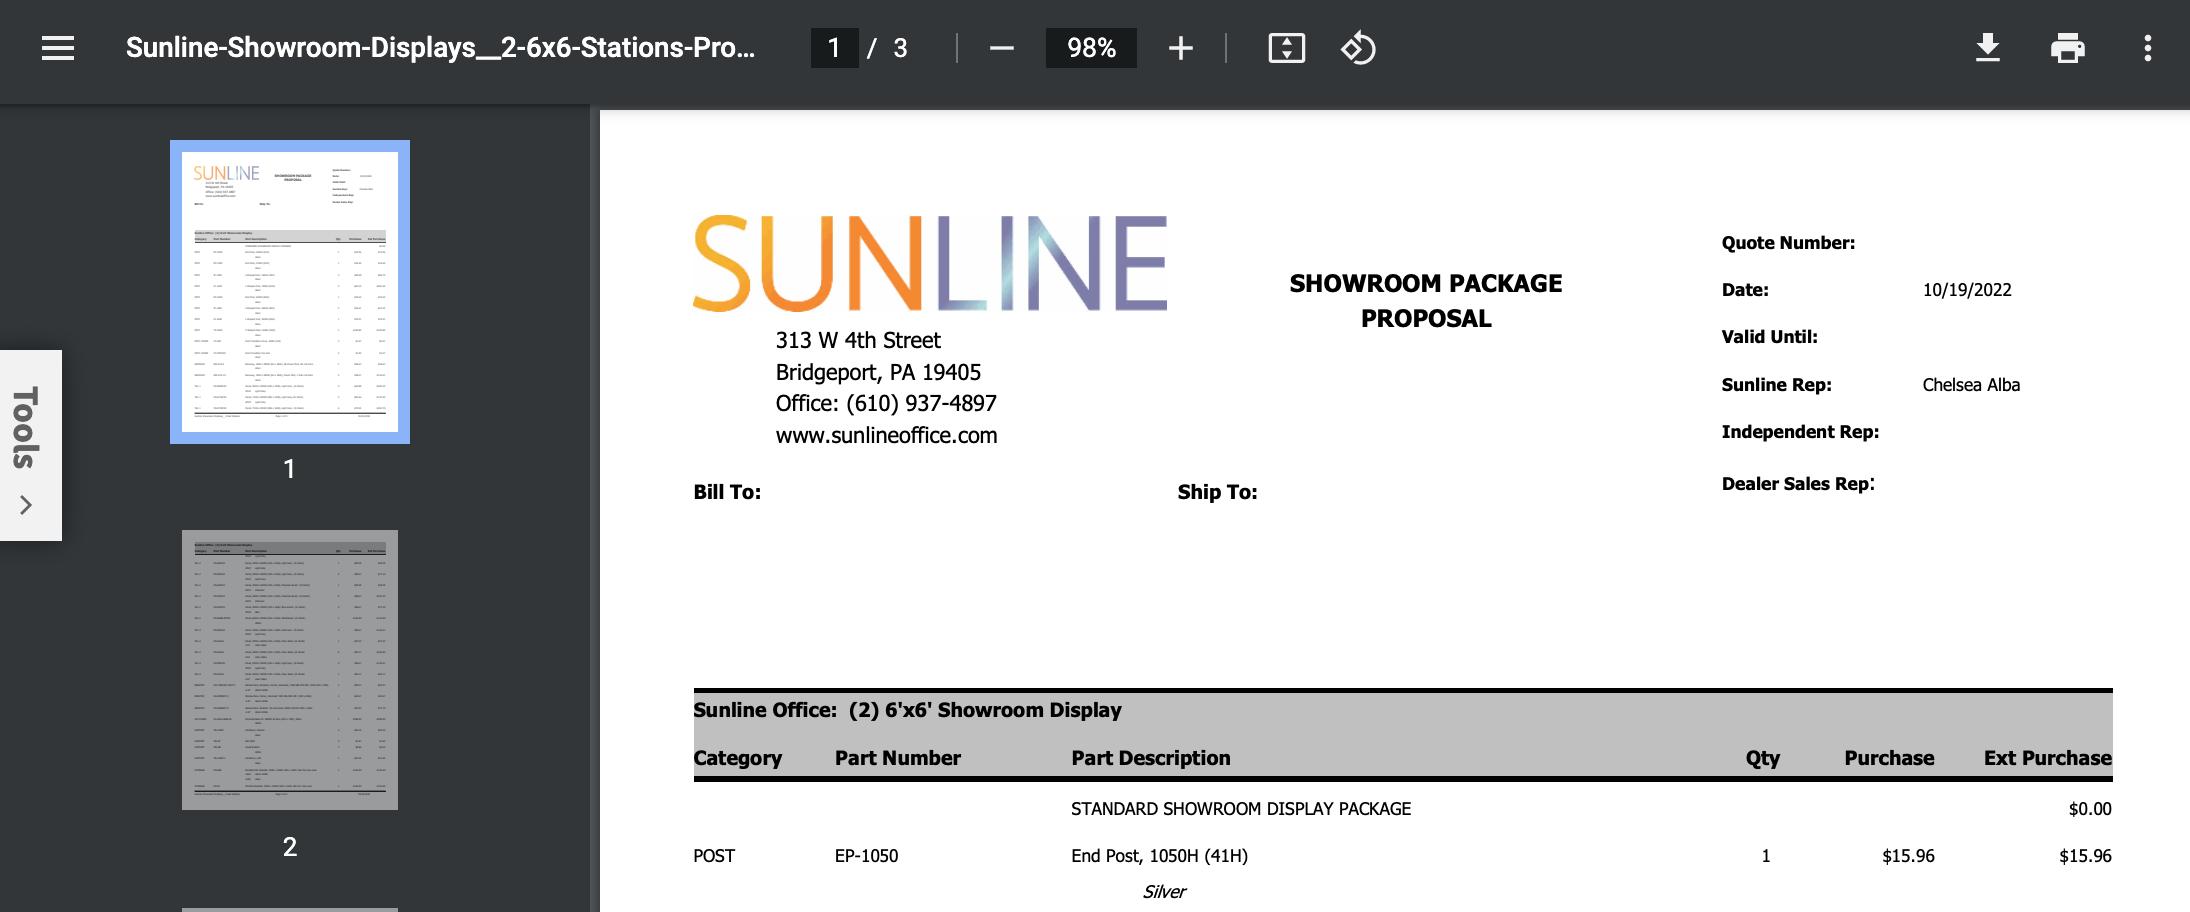Click the Category column header
2190x912 pixels.
pos(737,758)
